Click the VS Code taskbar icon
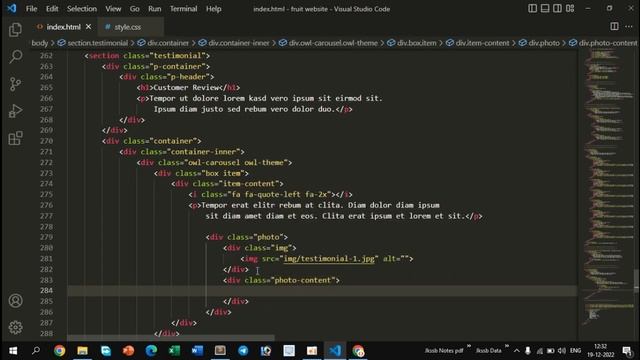The width and height of the screenshot is (640, 360). tap(335, 351)
